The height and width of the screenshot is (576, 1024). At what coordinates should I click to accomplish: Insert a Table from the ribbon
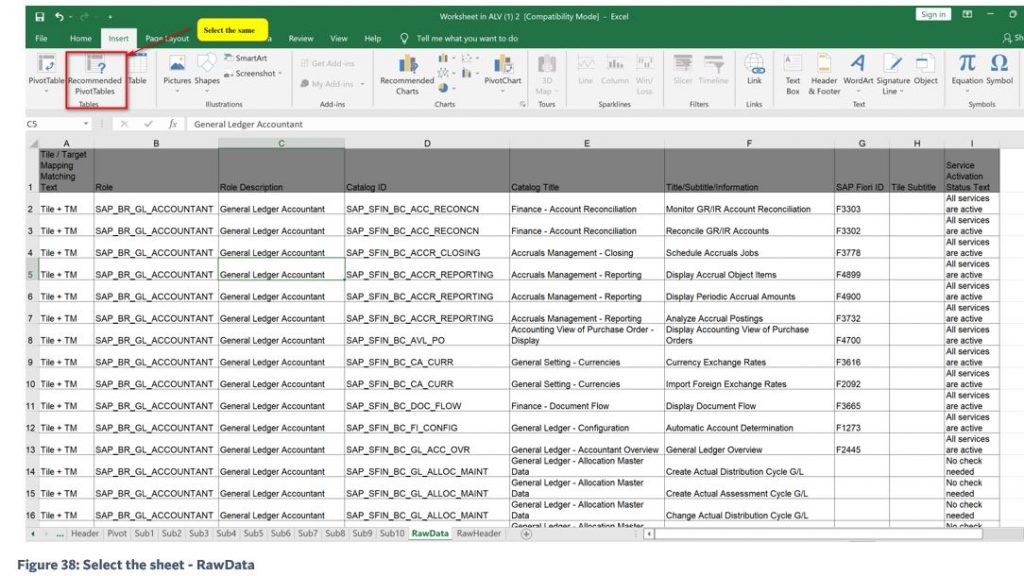pos(137,71)
